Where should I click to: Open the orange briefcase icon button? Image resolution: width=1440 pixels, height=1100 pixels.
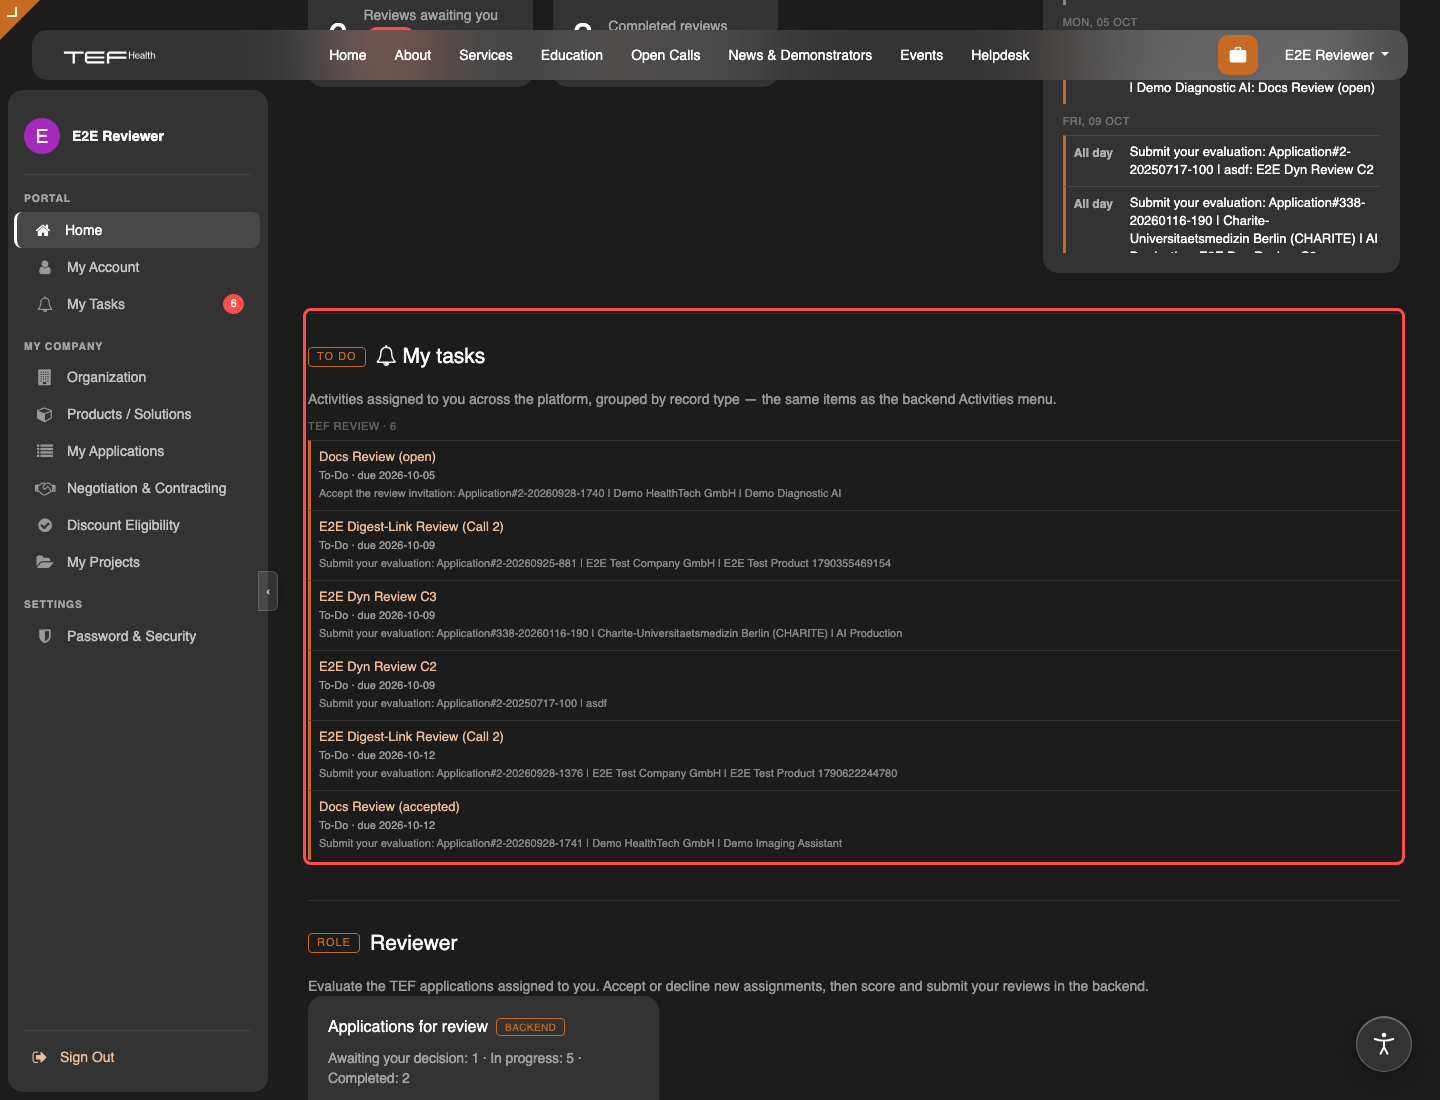pos(1238,55)
